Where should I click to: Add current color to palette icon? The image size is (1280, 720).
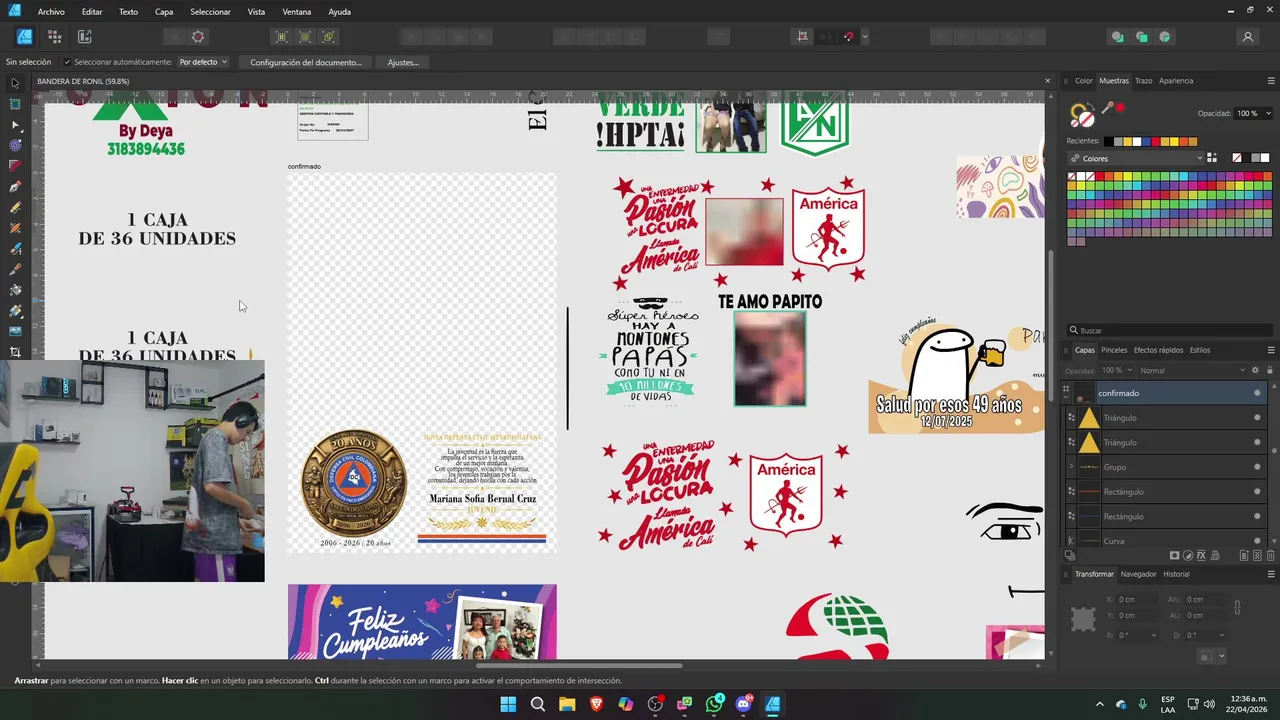click(1212, 158)
